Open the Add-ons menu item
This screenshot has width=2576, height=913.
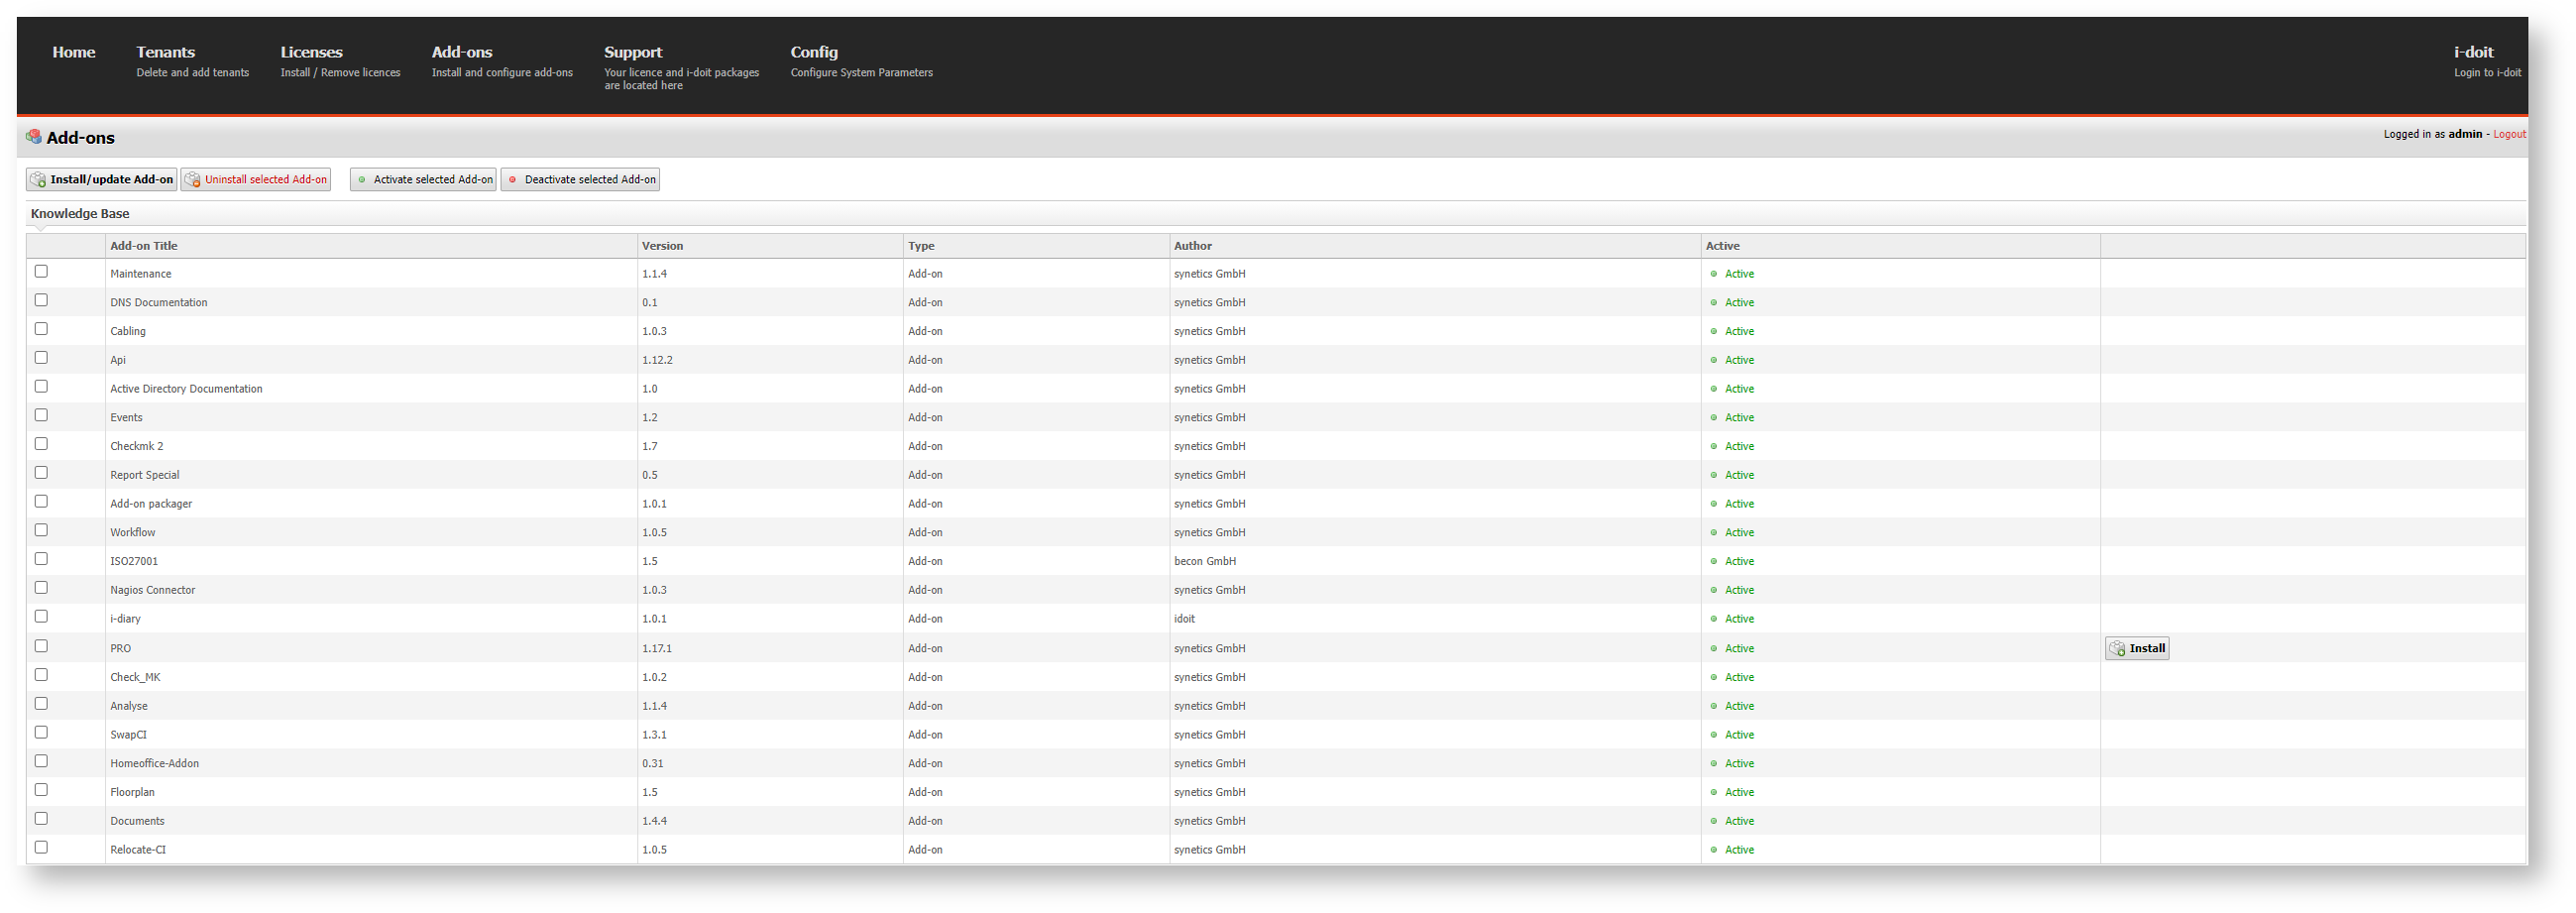[x=502, y=61]
